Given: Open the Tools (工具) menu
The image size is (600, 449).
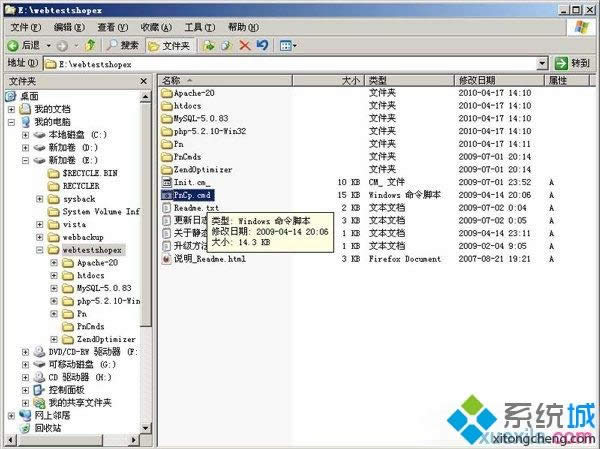Looking at the screenshot, I should pyautogui.click(x=199, y=27).
